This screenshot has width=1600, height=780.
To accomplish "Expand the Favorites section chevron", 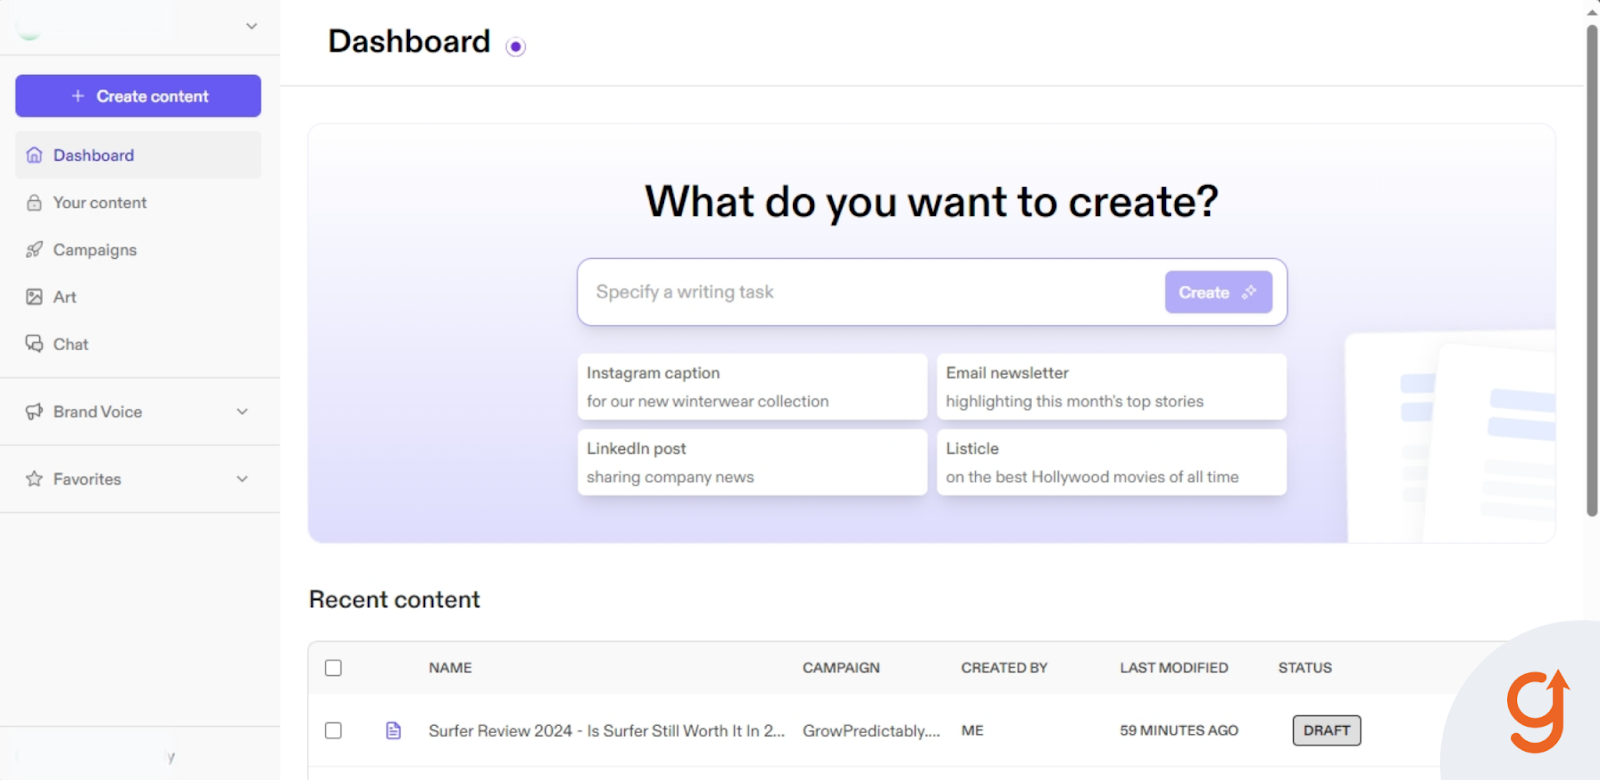I will (x=242, y=479).
